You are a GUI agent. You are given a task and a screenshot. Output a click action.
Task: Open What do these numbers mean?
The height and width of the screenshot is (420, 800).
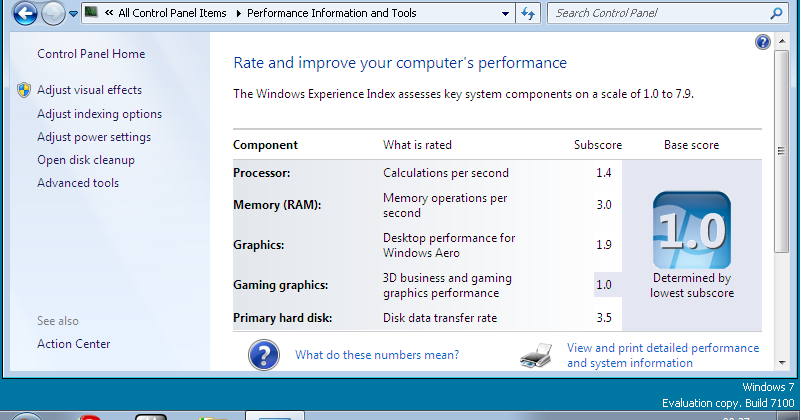(377, 355)
